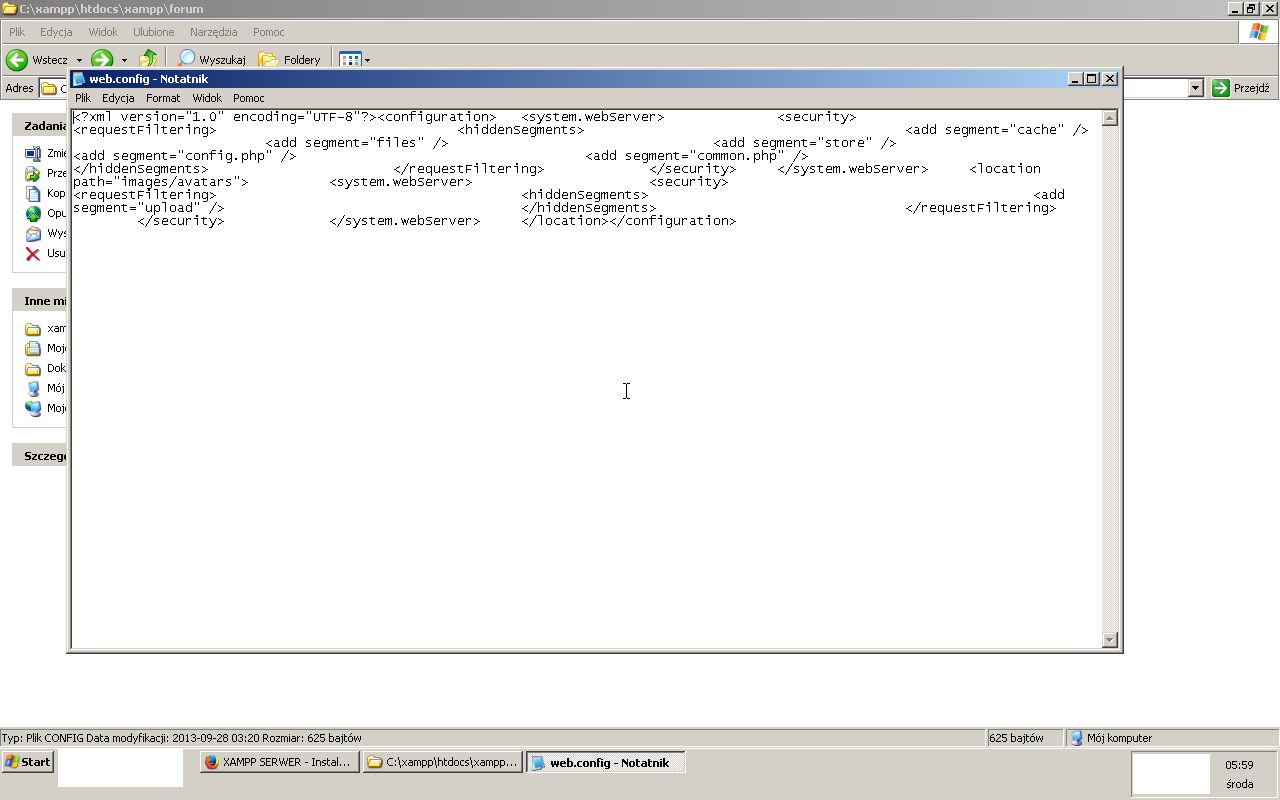Open the Explorer Narzędzia menu
This screenshot has width=1280, height=800.
pyautogui.click(x=214, y=32)
